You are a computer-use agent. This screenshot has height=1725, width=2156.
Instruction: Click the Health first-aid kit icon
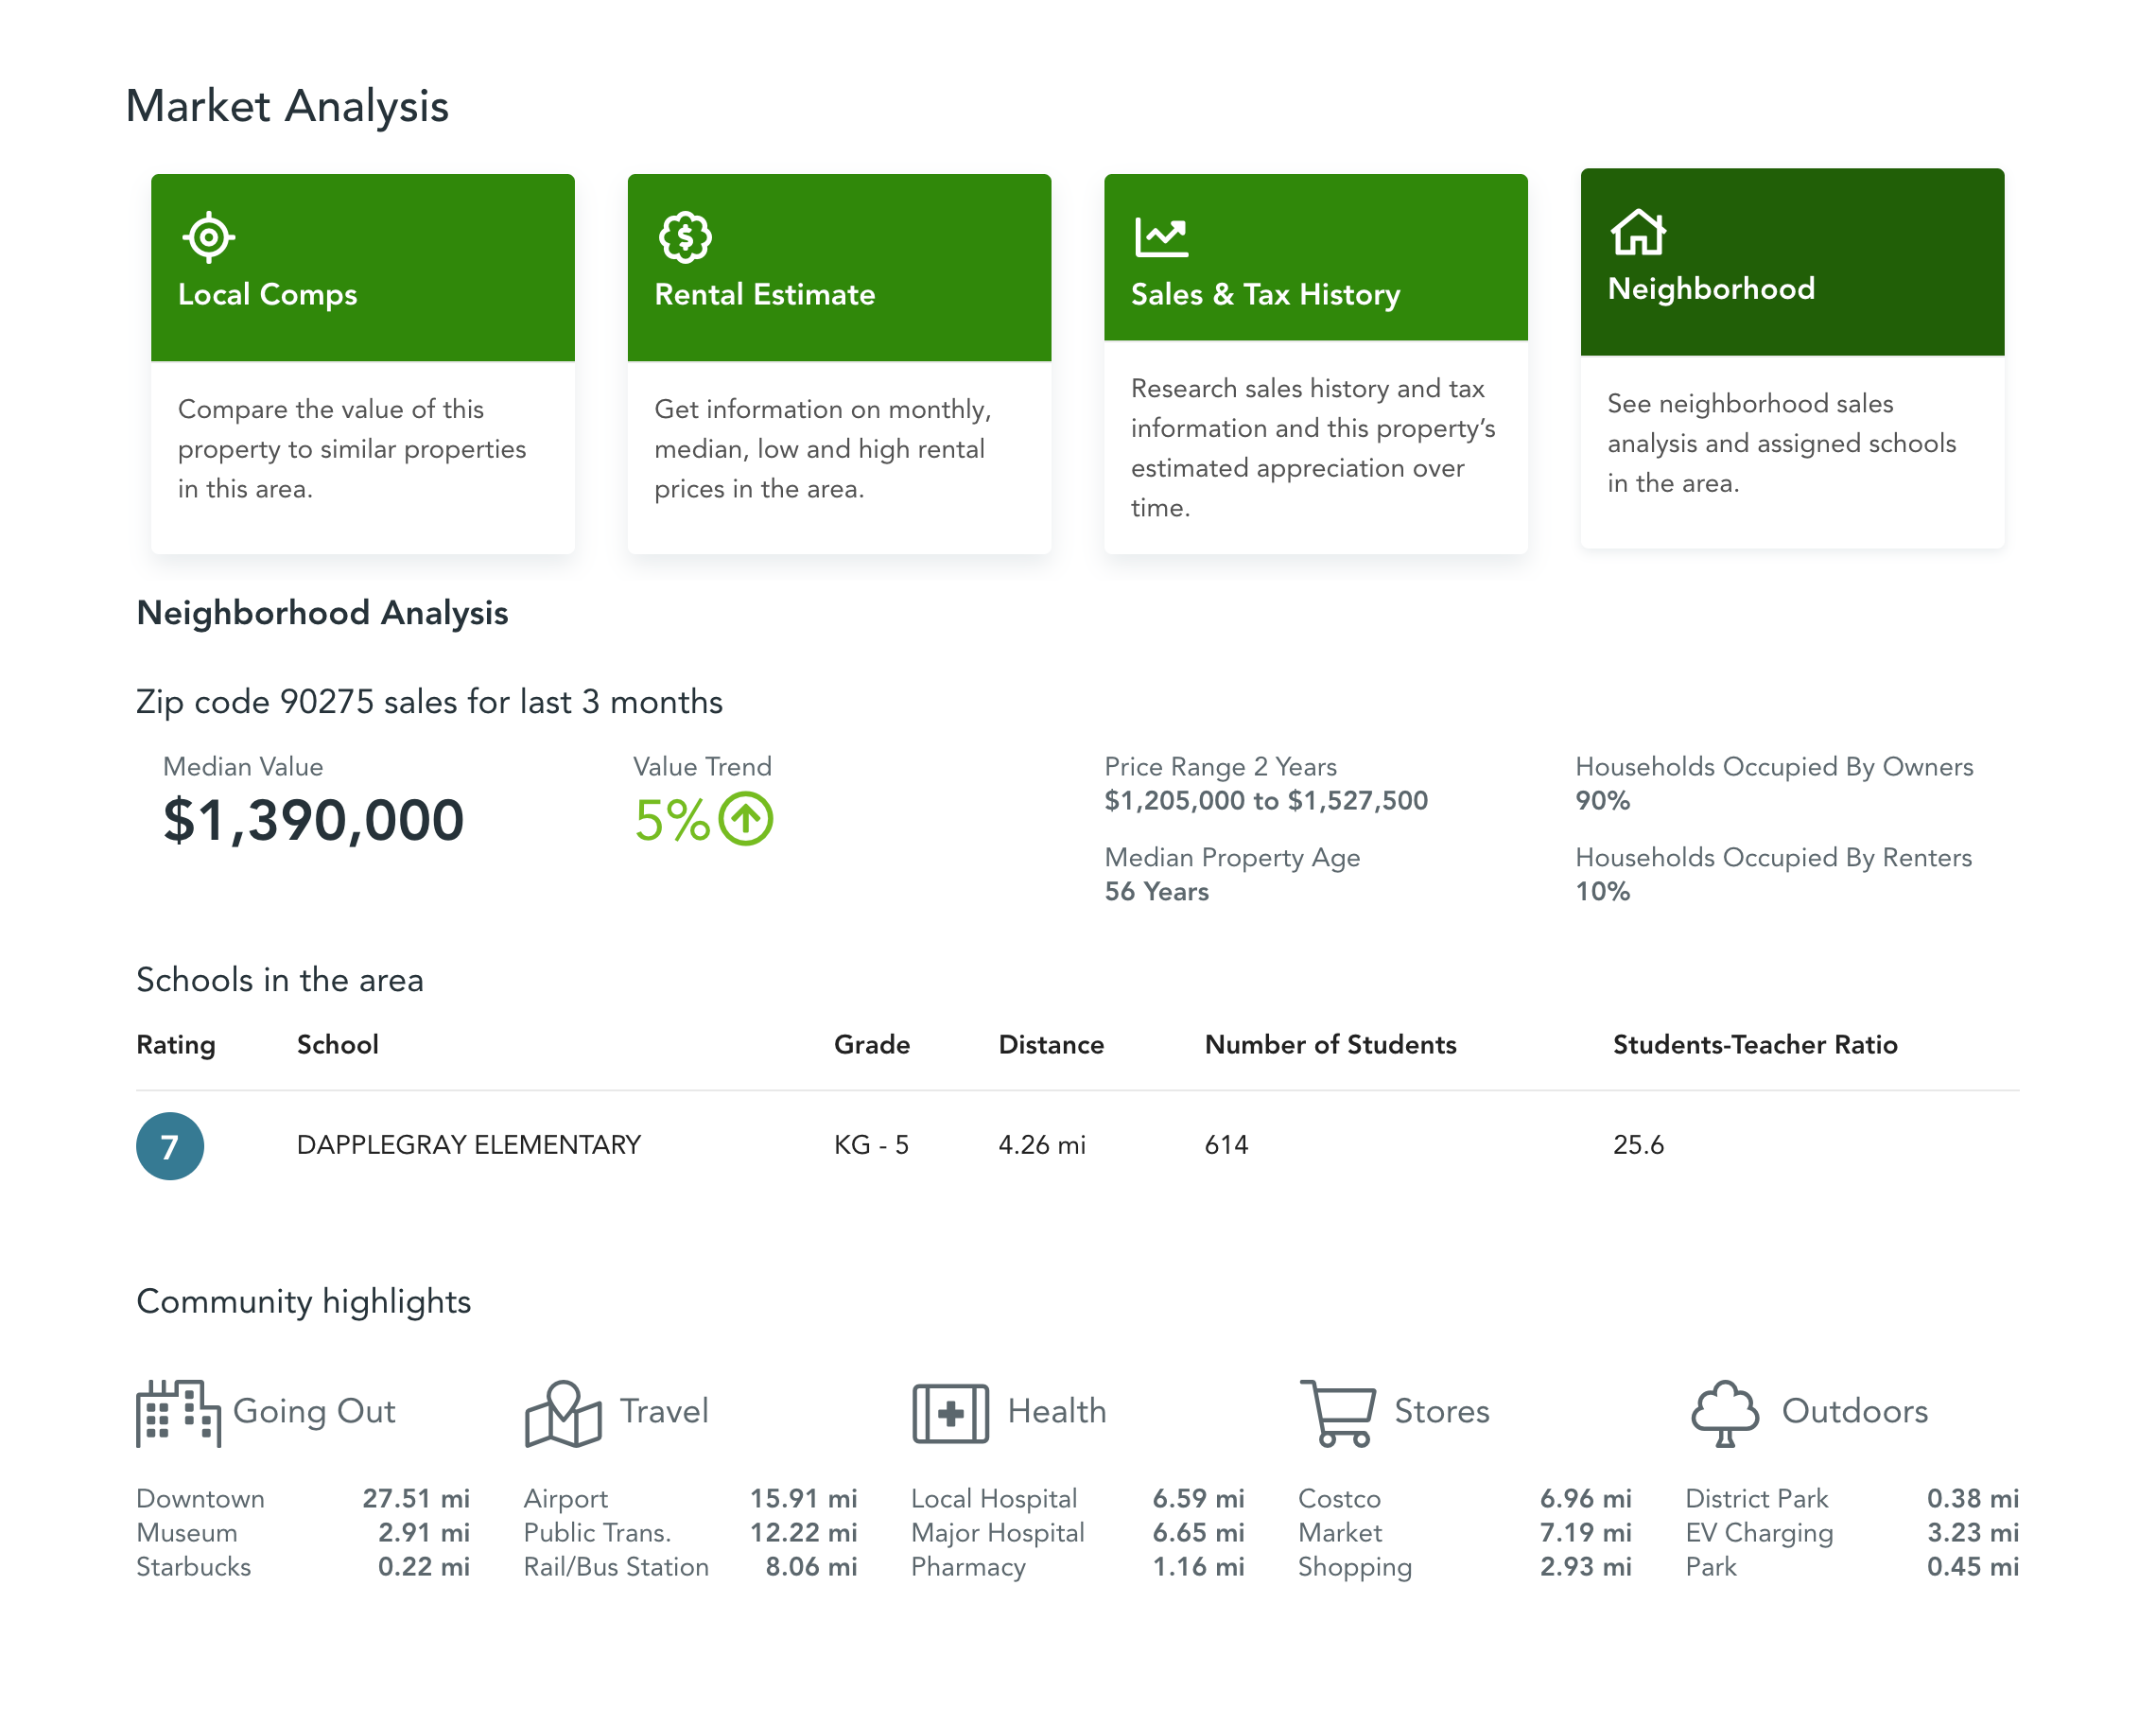(950, 1412)
